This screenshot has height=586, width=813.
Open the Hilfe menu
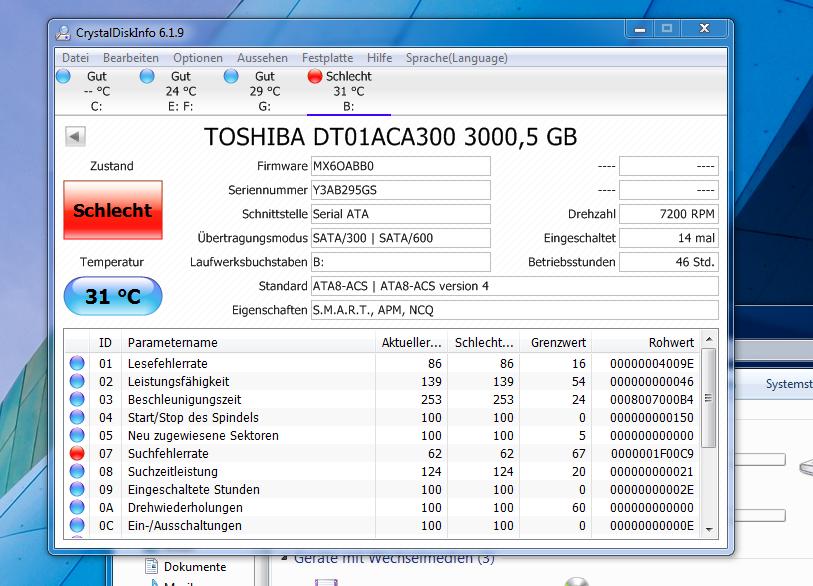pyautogui.click(x=380, y=58)
